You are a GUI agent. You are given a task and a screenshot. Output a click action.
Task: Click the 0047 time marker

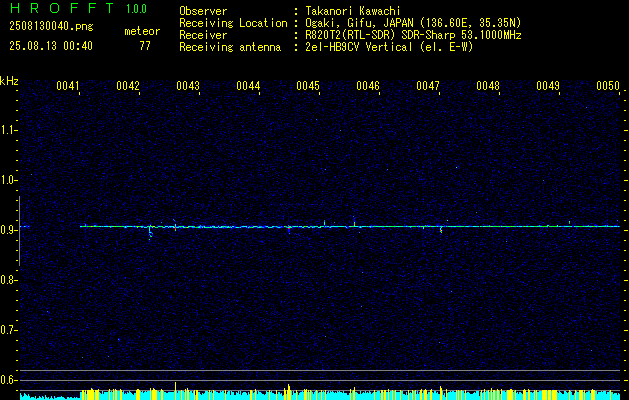(x=428, y=85)
